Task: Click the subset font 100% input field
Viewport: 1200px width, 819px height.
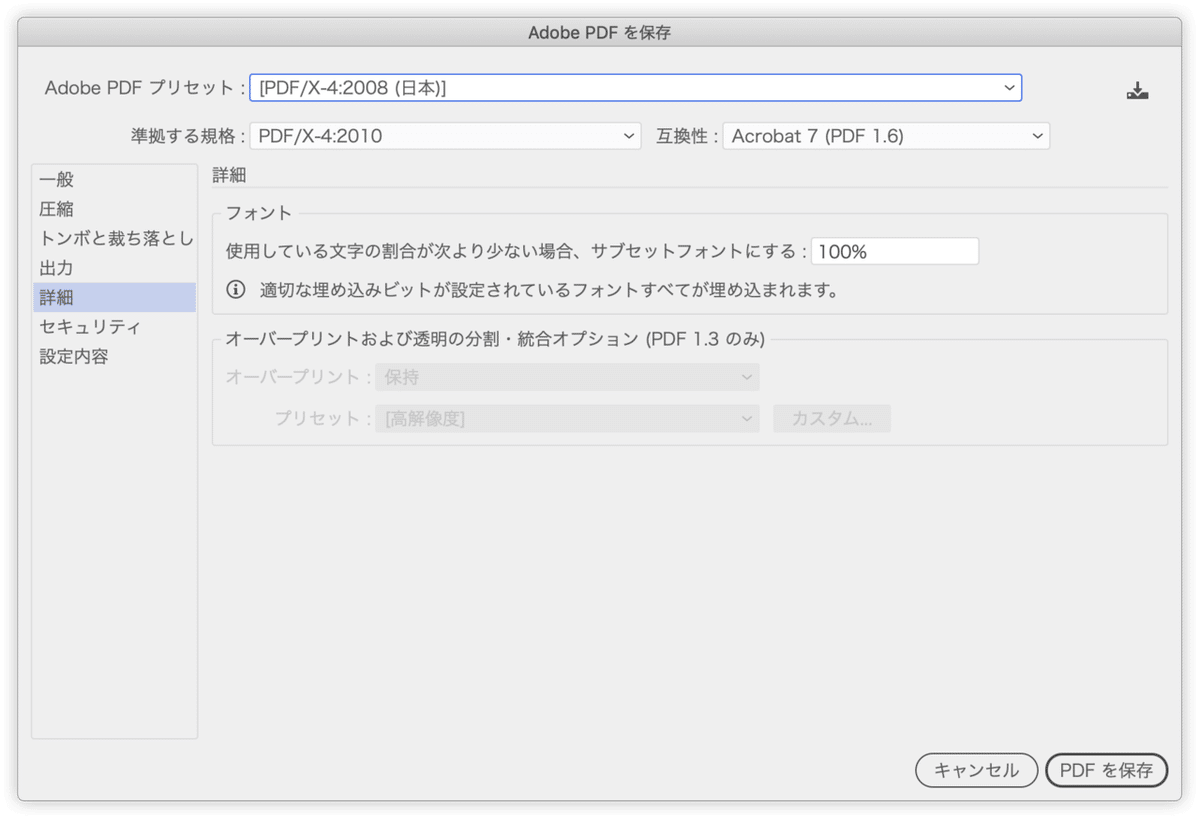Action: 895,251
